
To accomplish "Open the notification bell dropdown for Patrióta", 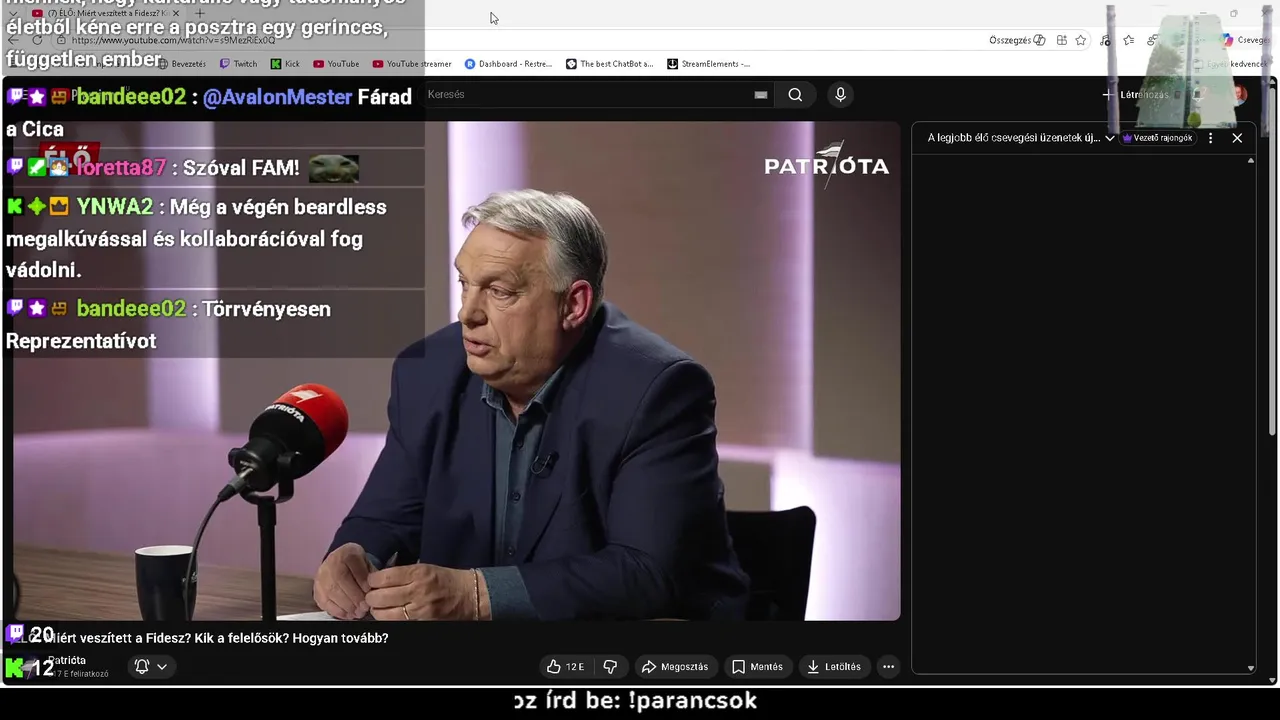I will tap(151, 667).
